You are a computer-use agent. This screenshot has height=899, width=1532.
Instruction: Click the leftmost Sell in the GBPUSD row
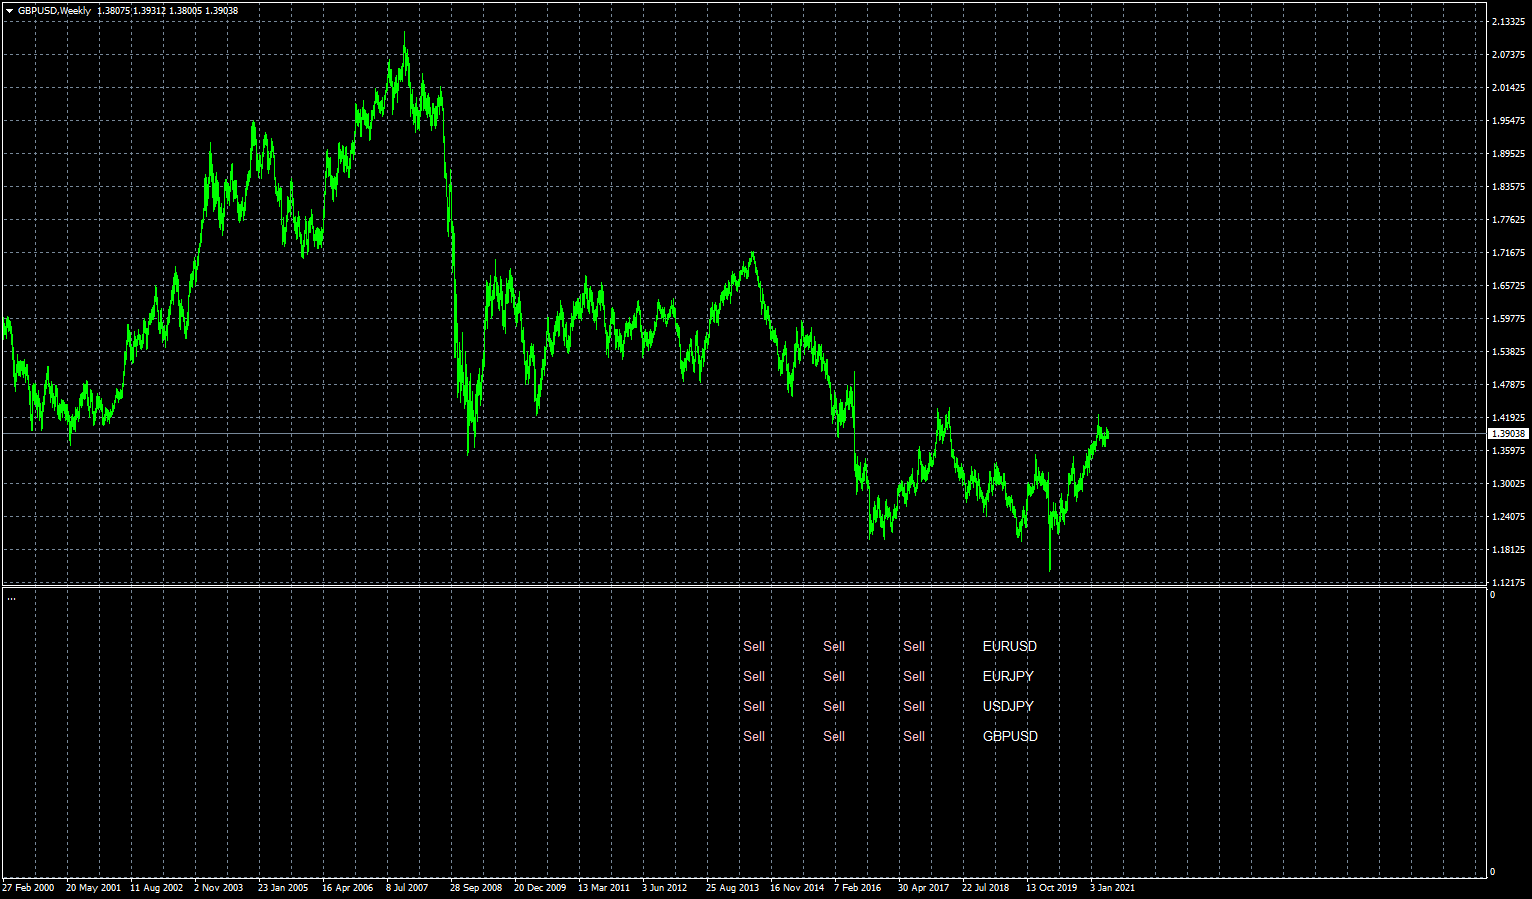click(754, 736)
